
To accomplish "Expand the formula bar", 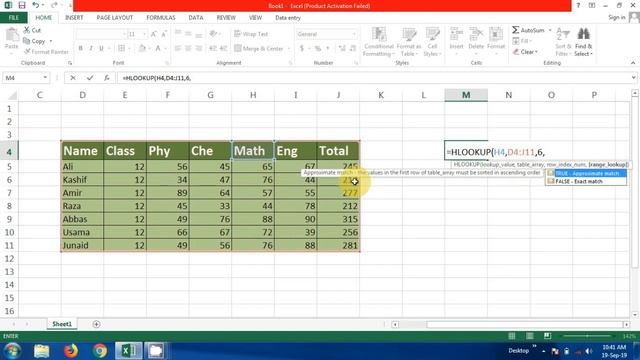I will click(x=633, y=78).
